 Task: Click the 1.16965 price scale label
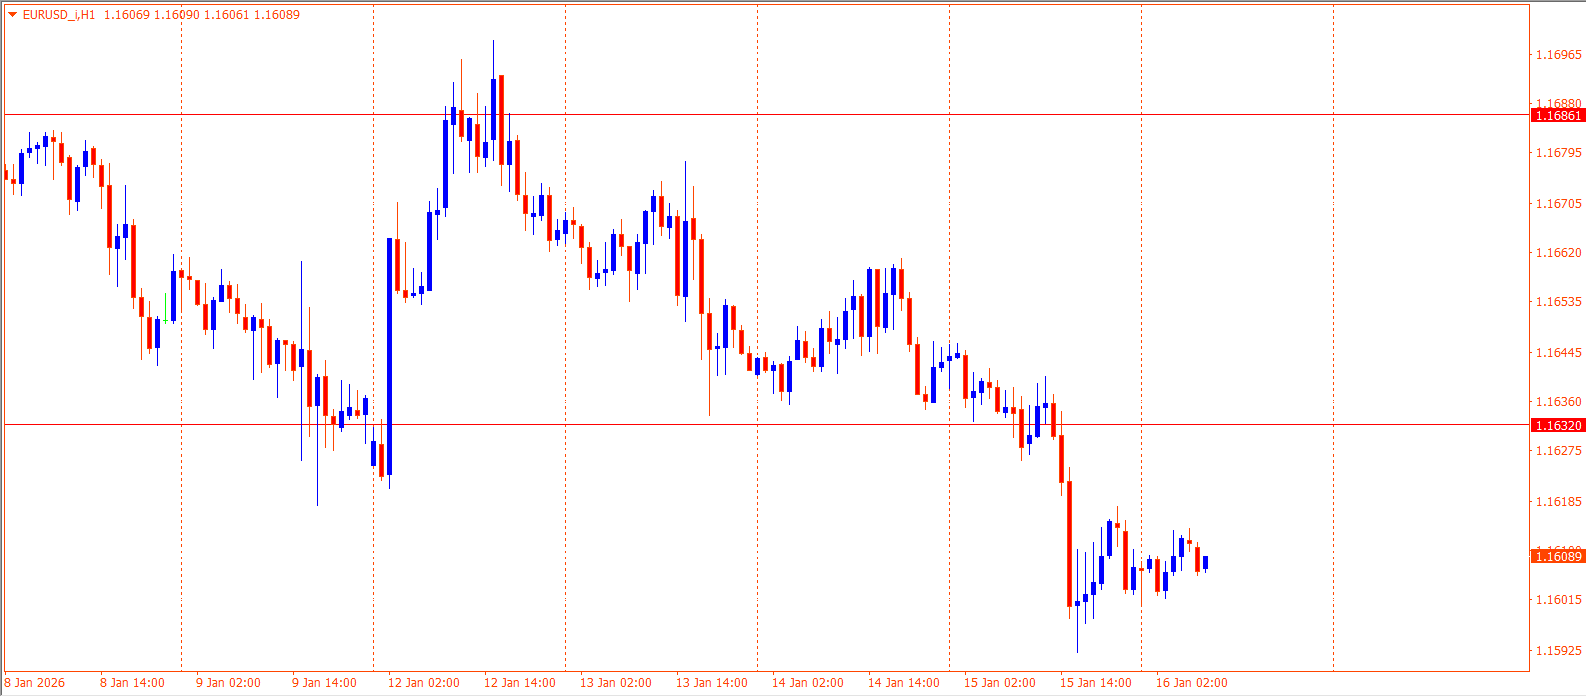click(x=1559, y=55)
